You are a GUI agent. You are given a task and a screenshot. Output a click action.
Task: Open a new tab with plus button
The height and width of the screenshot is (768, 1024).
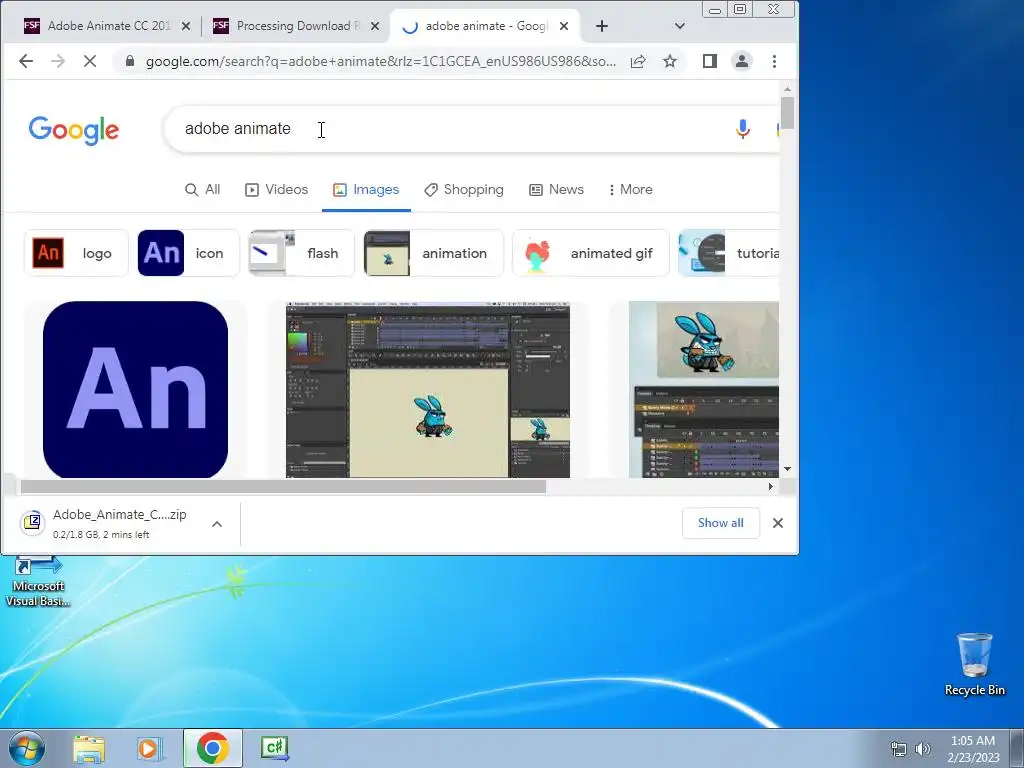pyautogui.click(x=602, y=26)
